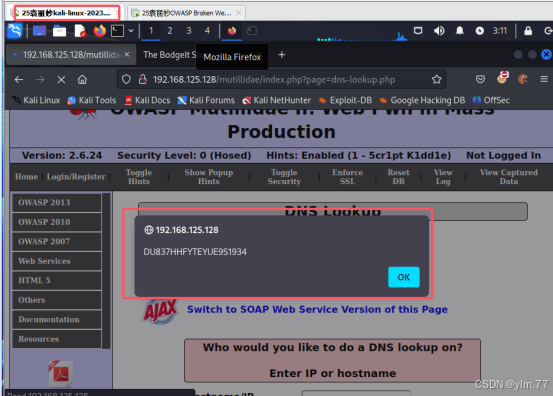Open the Kali Linux bookmark
This screenshot has height=396, width=553.
[36, 100]
